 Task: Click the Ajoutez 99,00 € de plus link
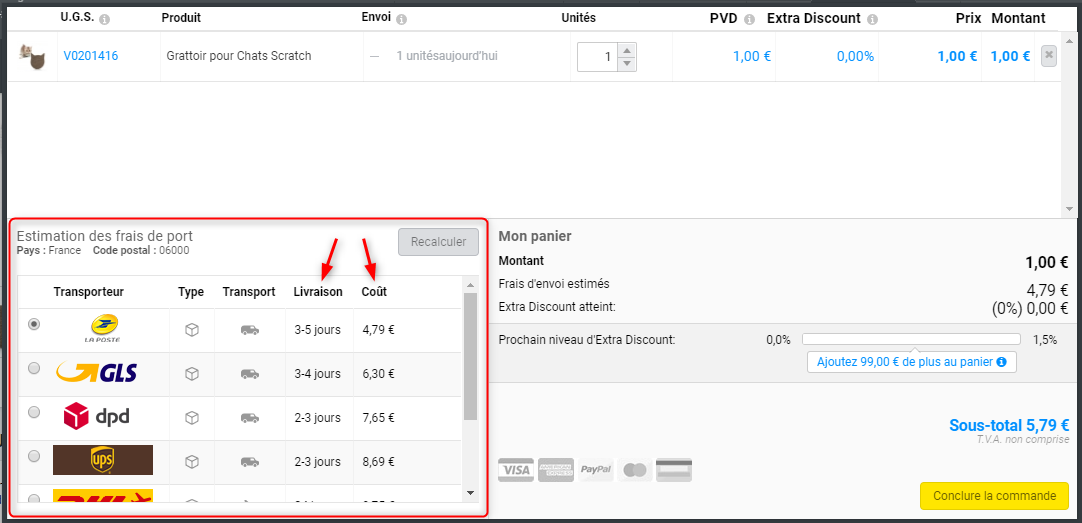[912, 362]
